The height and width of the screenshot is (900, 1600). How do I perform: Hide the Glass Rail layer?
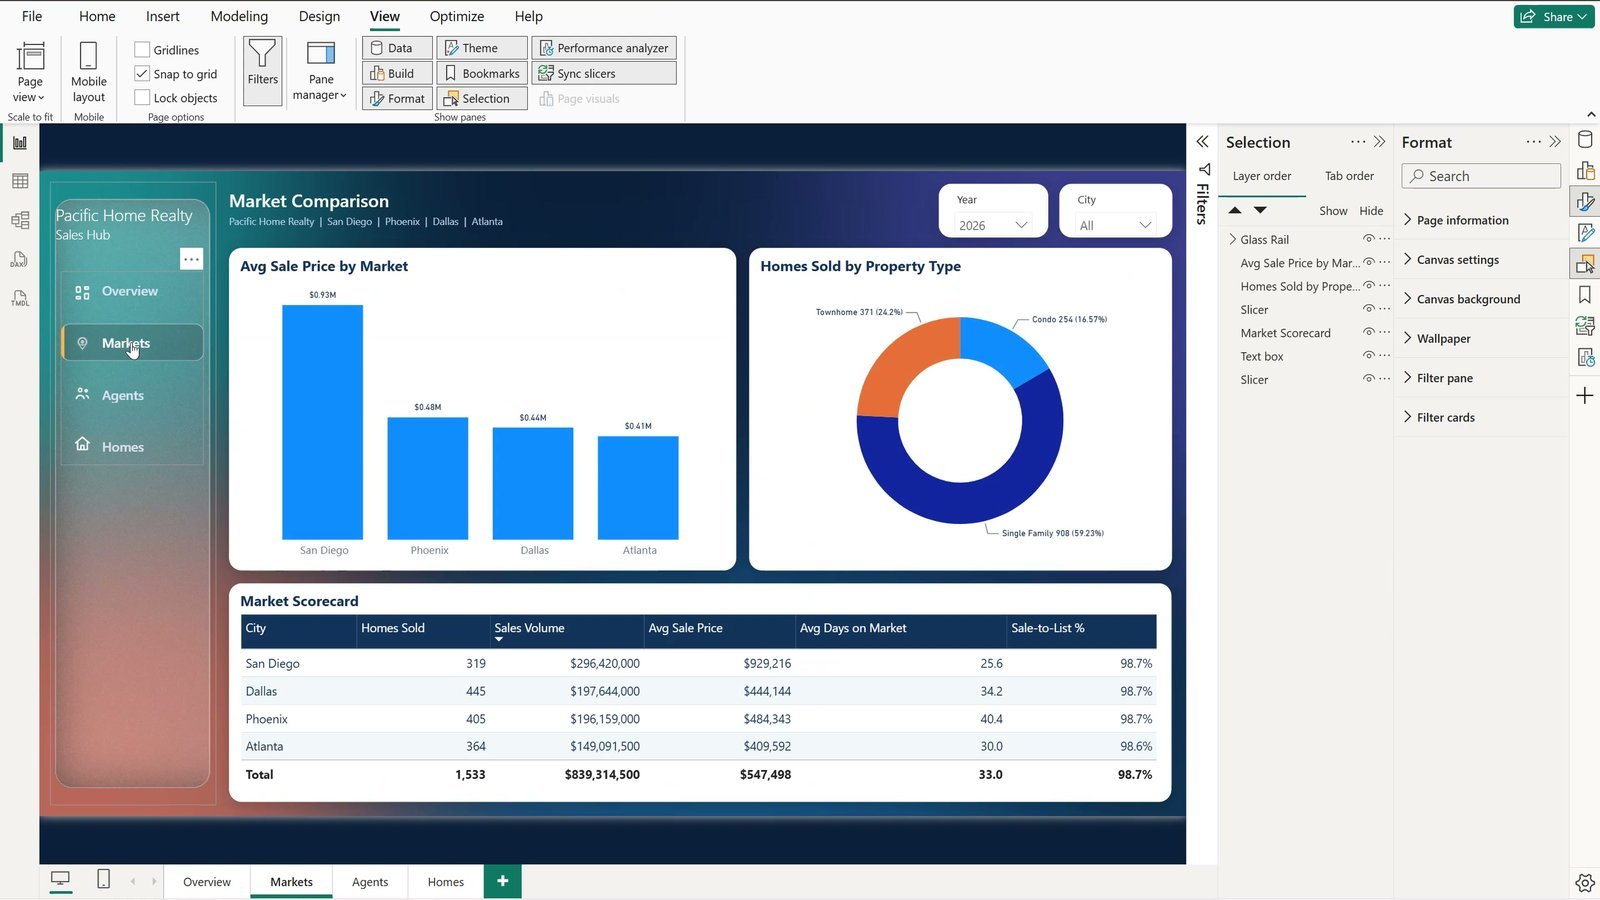1369,239
